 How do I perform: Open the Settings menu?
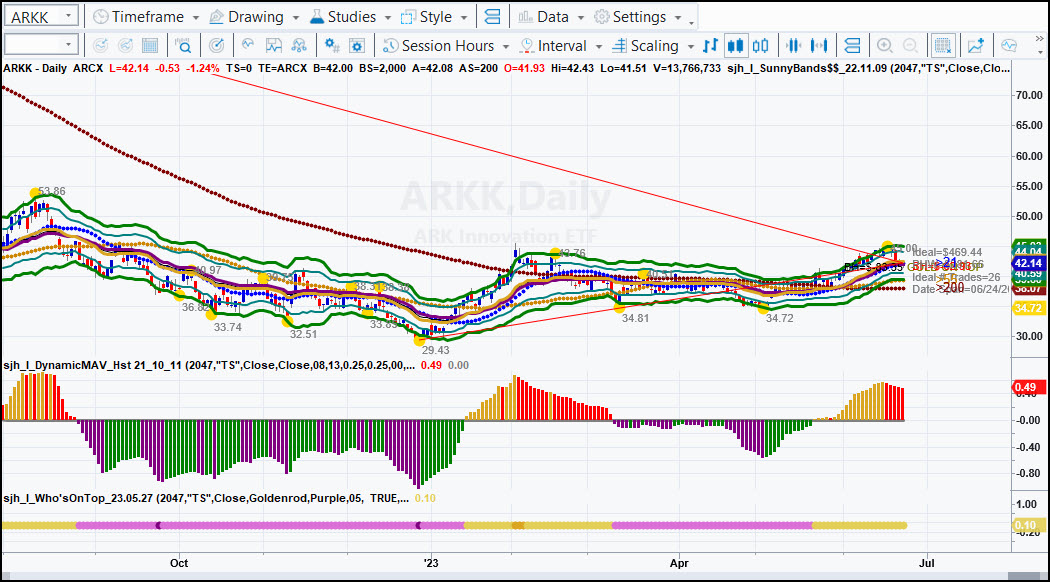639,17
